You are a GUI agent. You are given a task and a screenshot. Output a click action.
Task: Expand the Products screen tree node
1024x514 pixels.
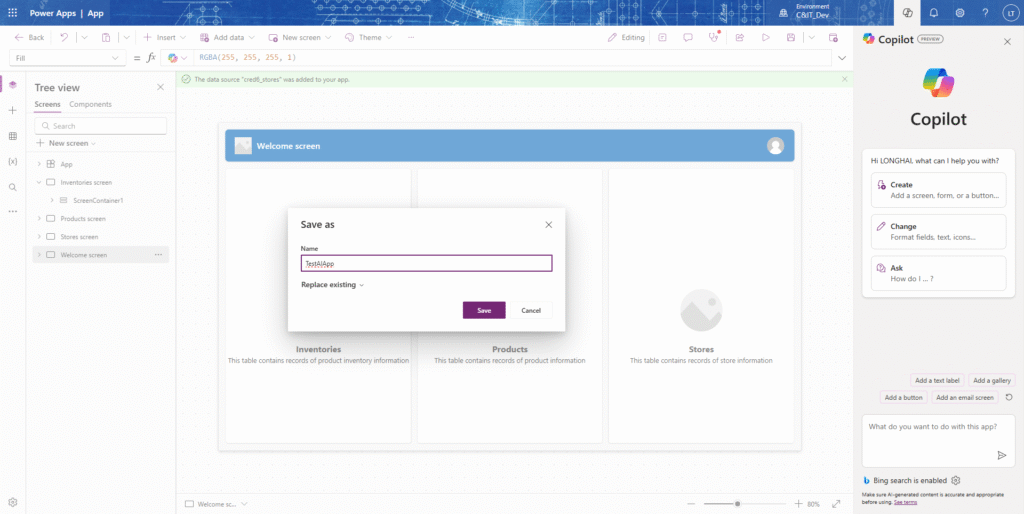point(39,219)
